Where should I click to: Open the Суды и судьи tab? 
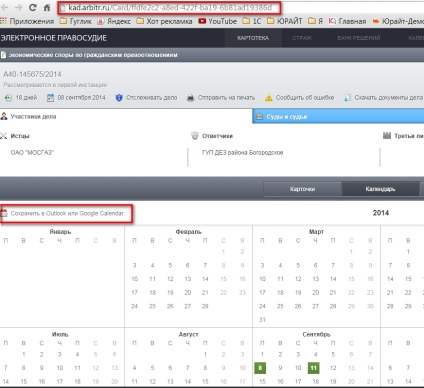click(338, 117)
